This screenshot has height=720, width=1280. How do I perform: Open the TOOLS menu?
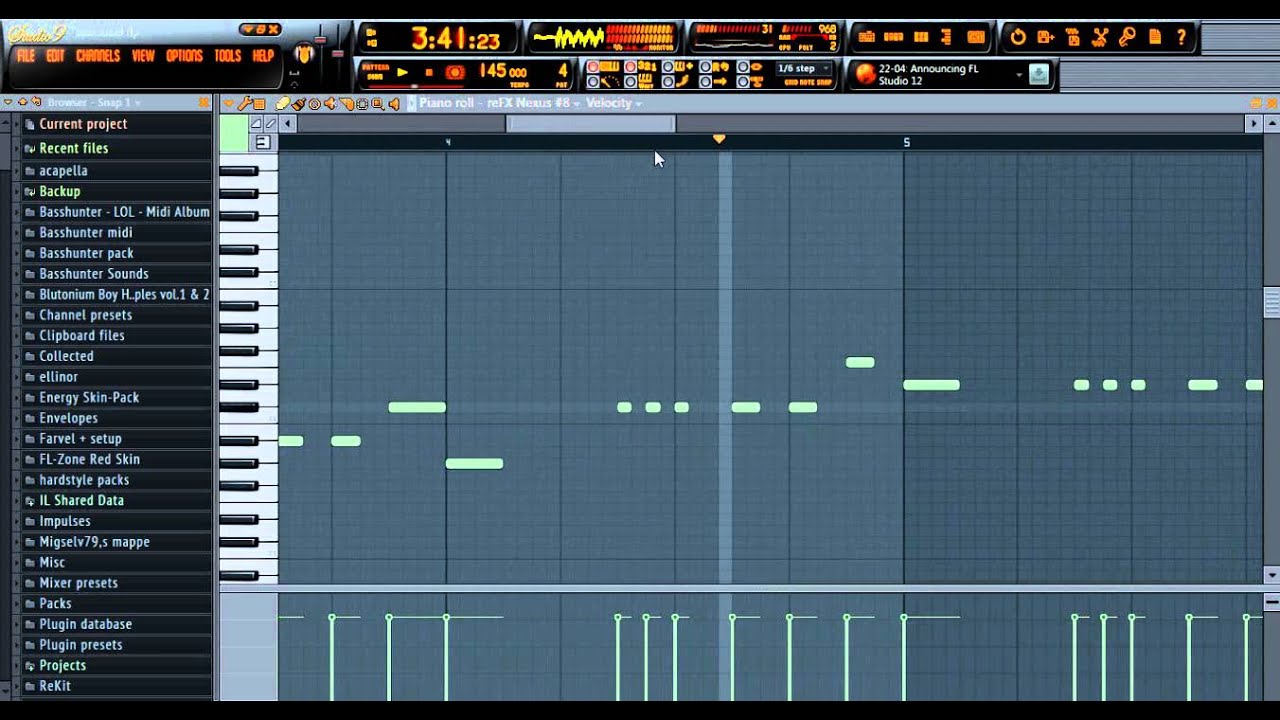point(228,56)
